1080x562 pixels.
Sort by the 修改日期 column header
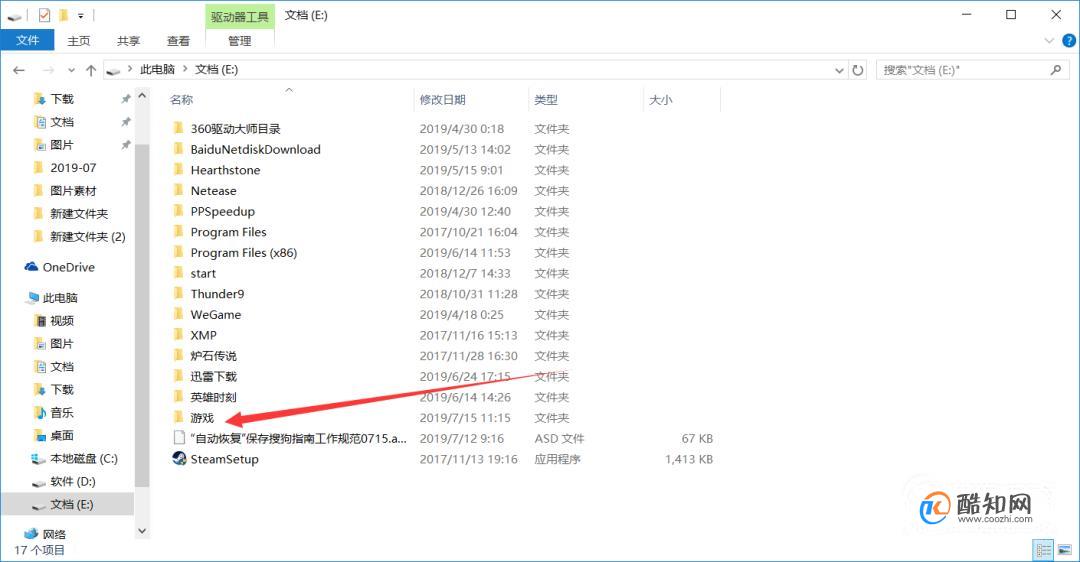[443, 100]
